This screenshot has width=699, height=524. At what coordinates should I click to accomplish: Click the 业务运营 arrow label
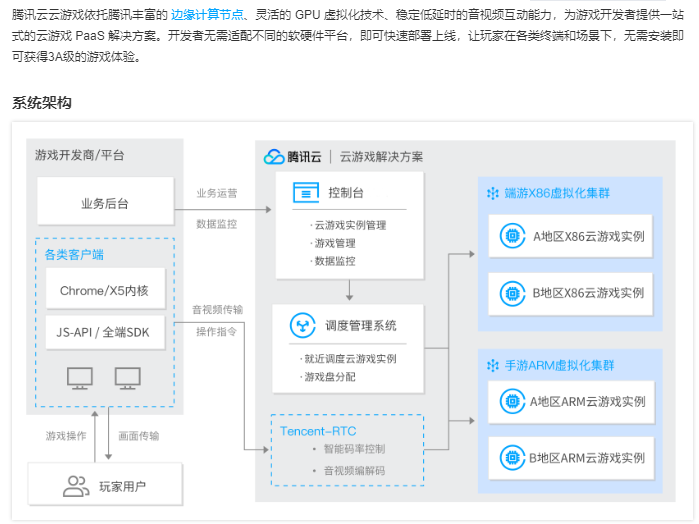click(217, 194)
